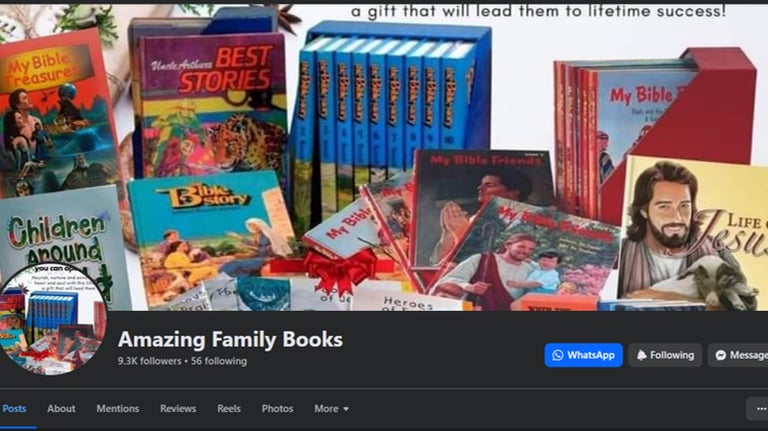Switch to the About tab
The height and width of the screenshot is (431, 768).
coord(61,408)
